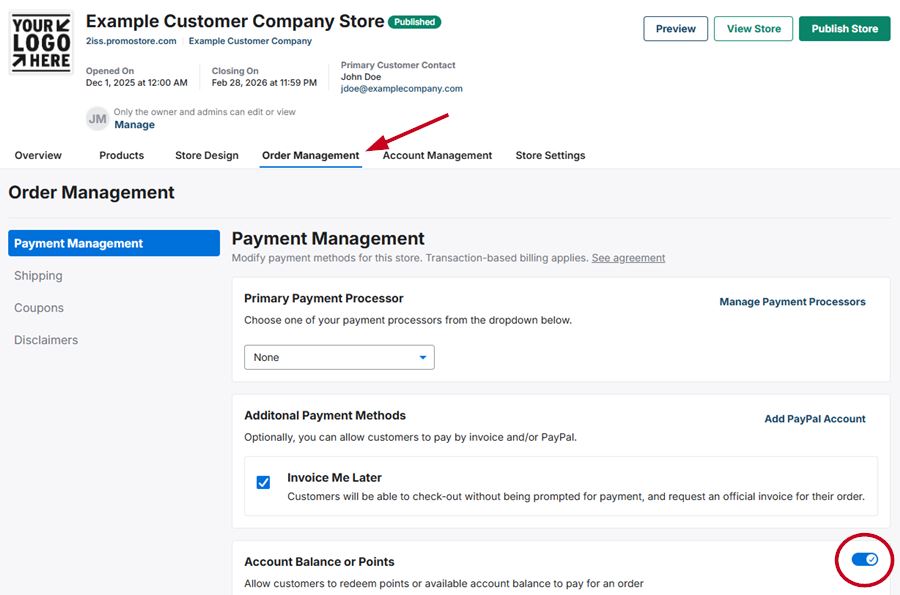
Task: Open Coupons in the sidebar menu
Action: [39, 308]
